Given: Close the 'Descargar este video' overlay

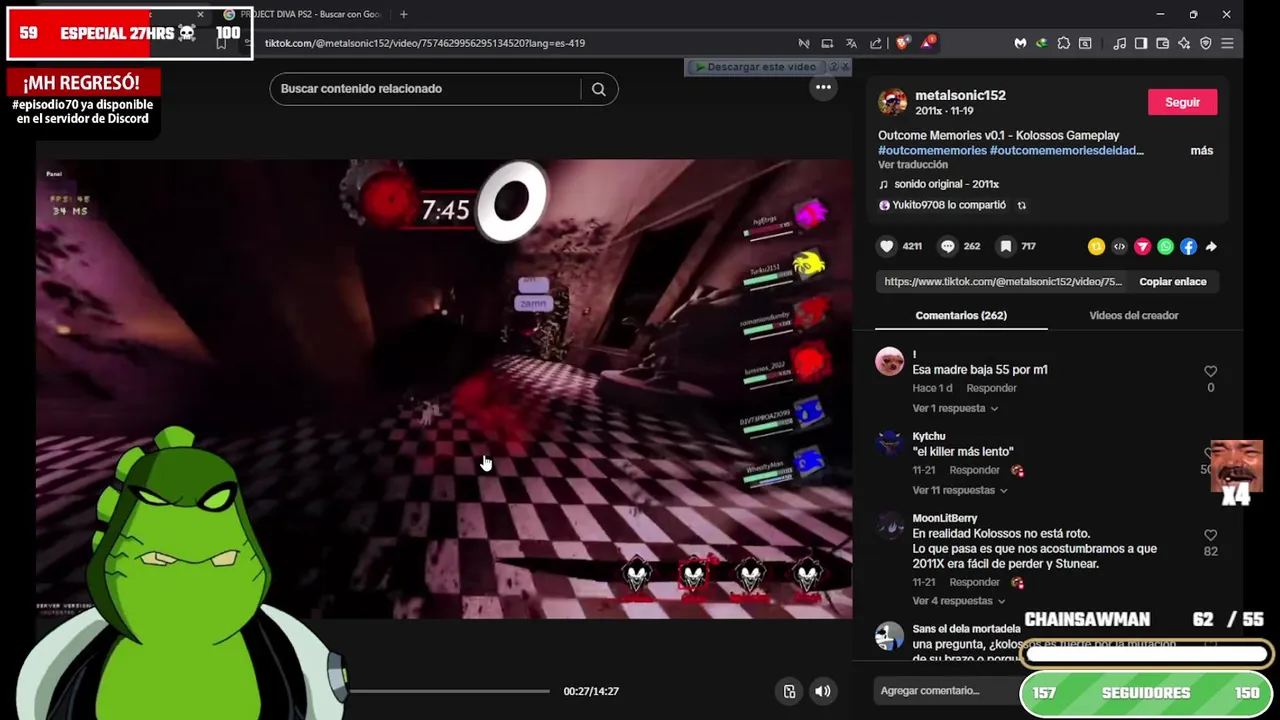Looking at the screenshot, I should click(x=845, y=67).
